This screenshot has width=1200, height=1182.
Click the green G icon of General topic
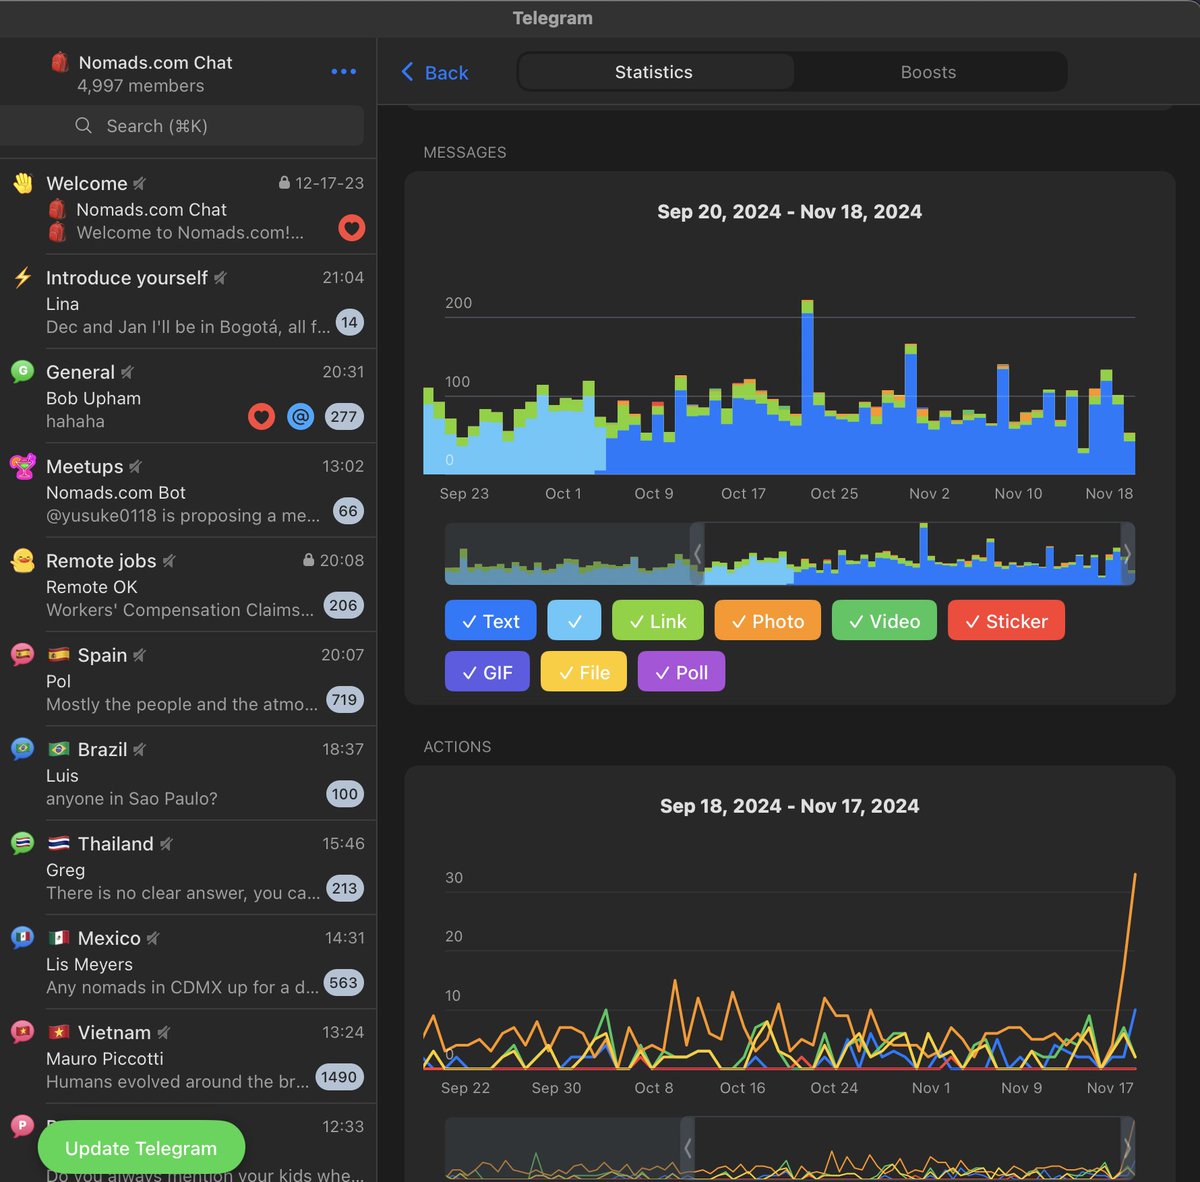[23, 371]
